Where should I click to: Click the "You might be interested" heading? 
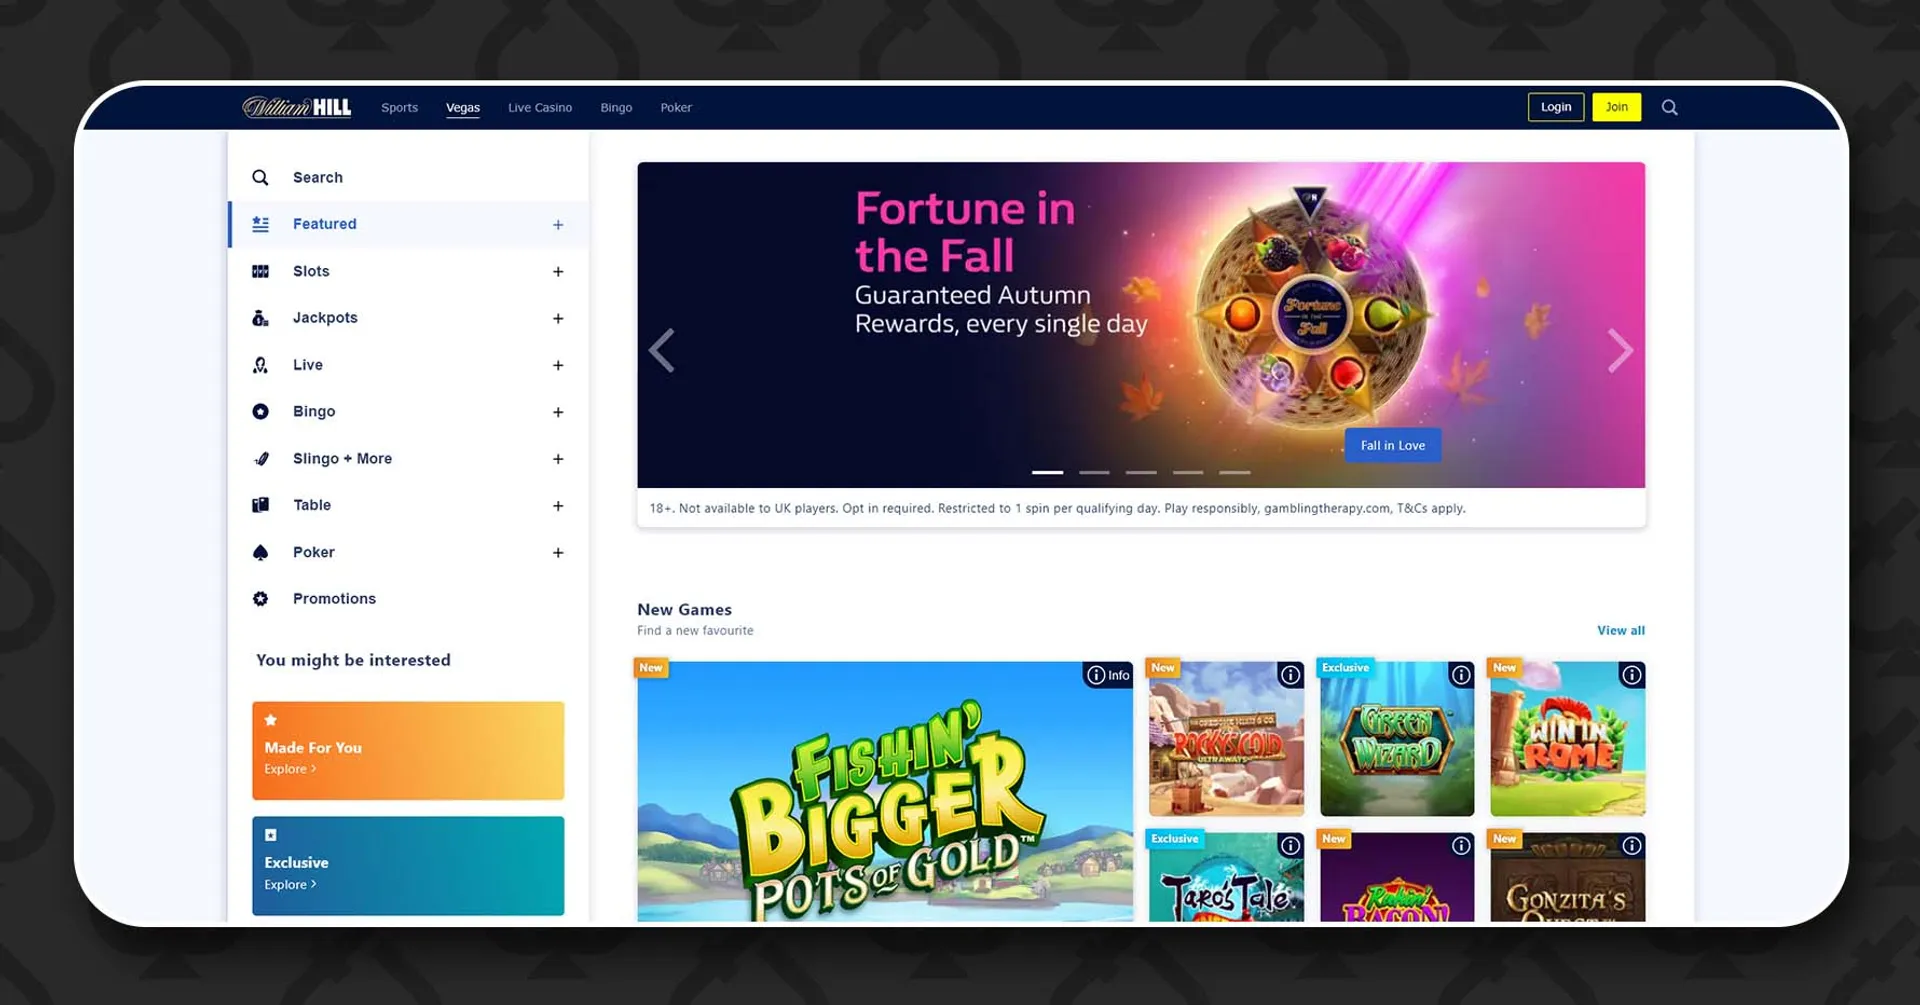[x=353, y=660]
